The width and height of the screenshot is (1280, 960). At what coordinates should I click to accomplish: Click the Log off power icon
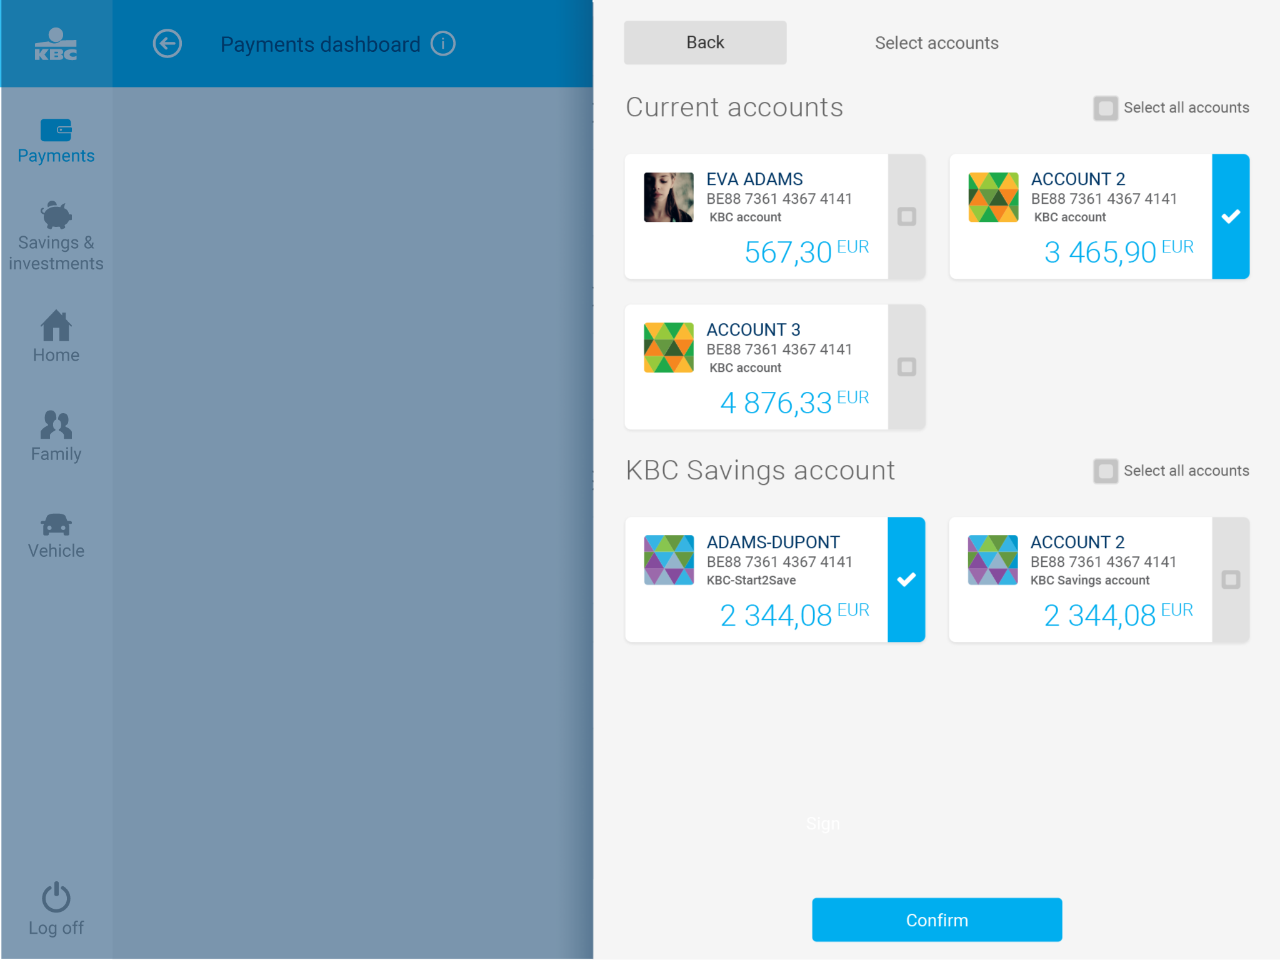coord(56,897)
